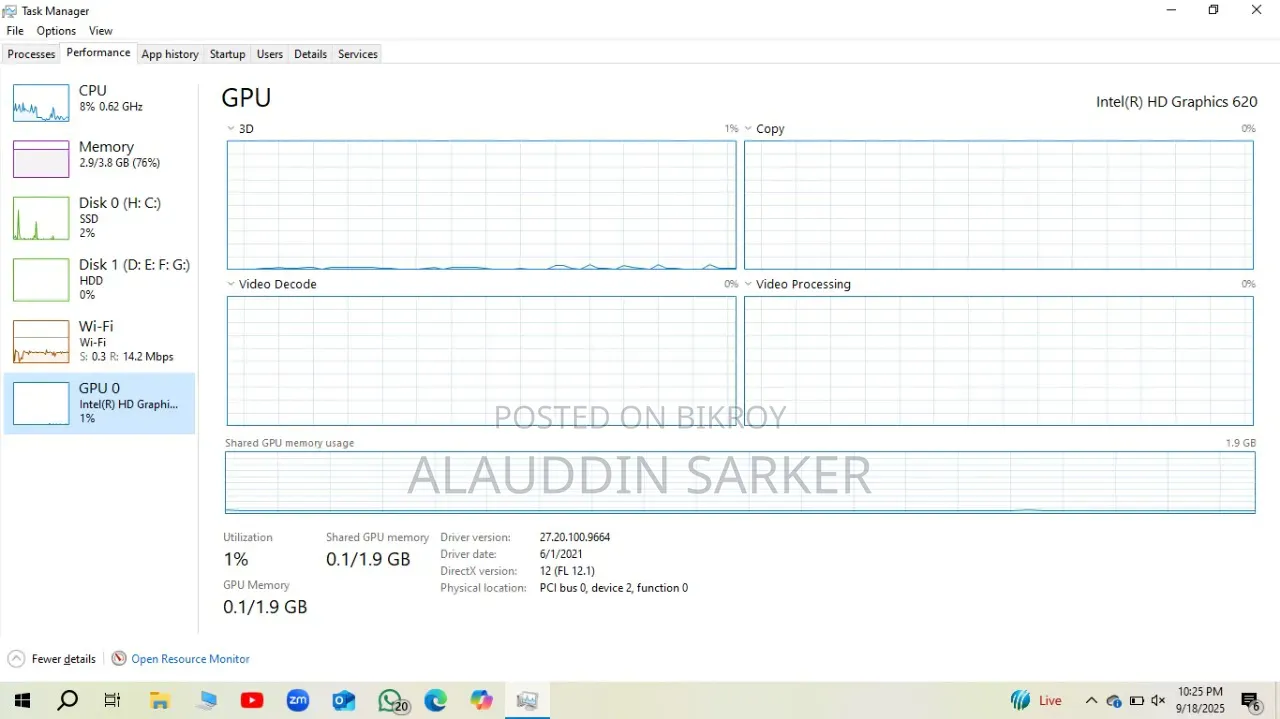Image resolution: width=1280 pixels, height=719 pixels.
Task: Switch to the Startup tab
Action: coord(227,54)
